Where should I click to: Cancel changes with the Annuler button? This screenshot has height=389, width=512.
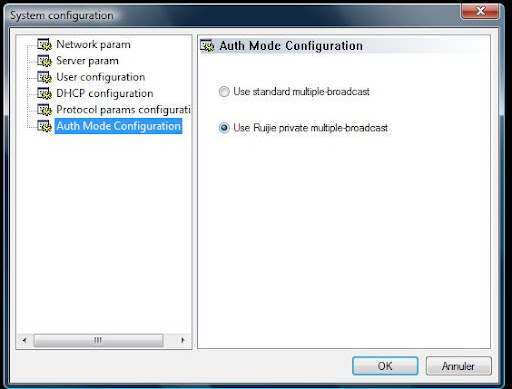point(458,366)
